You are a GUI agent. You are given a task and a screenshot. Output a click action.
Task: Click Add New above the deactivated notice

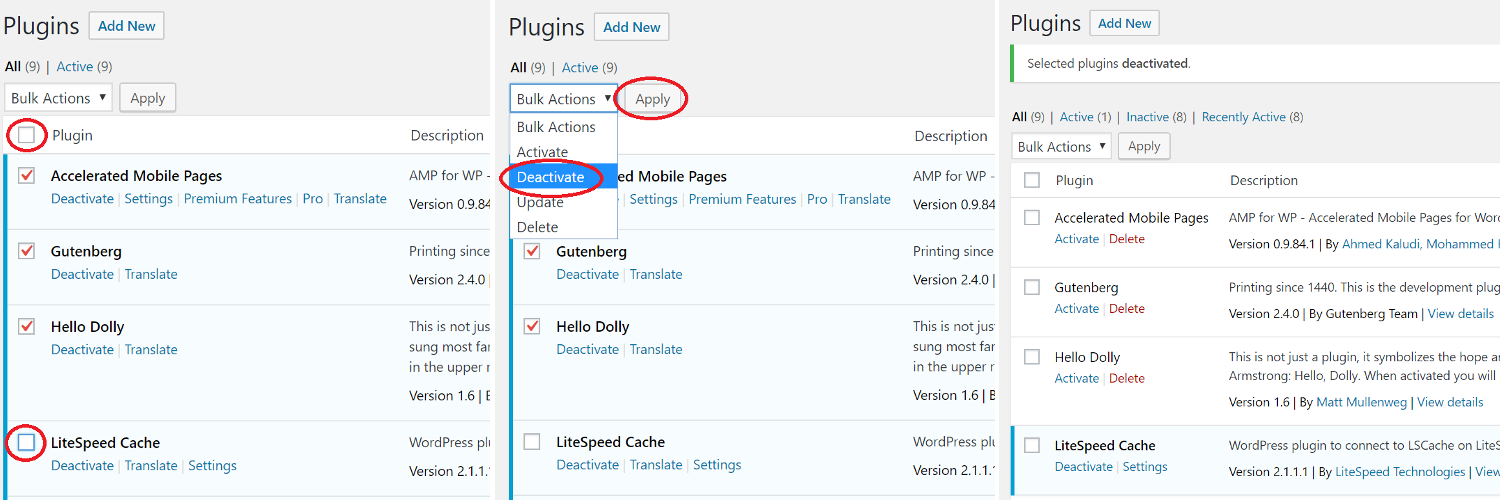click(x=1125, y=23)
